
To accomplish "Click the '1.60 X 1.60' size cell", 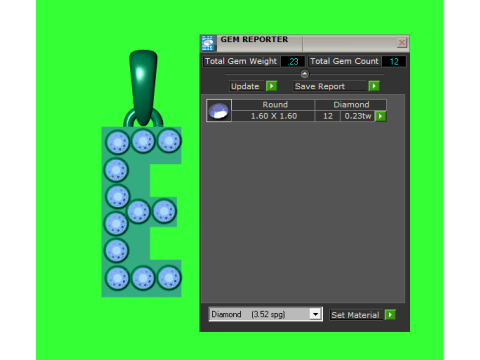I will click(273, 116).
